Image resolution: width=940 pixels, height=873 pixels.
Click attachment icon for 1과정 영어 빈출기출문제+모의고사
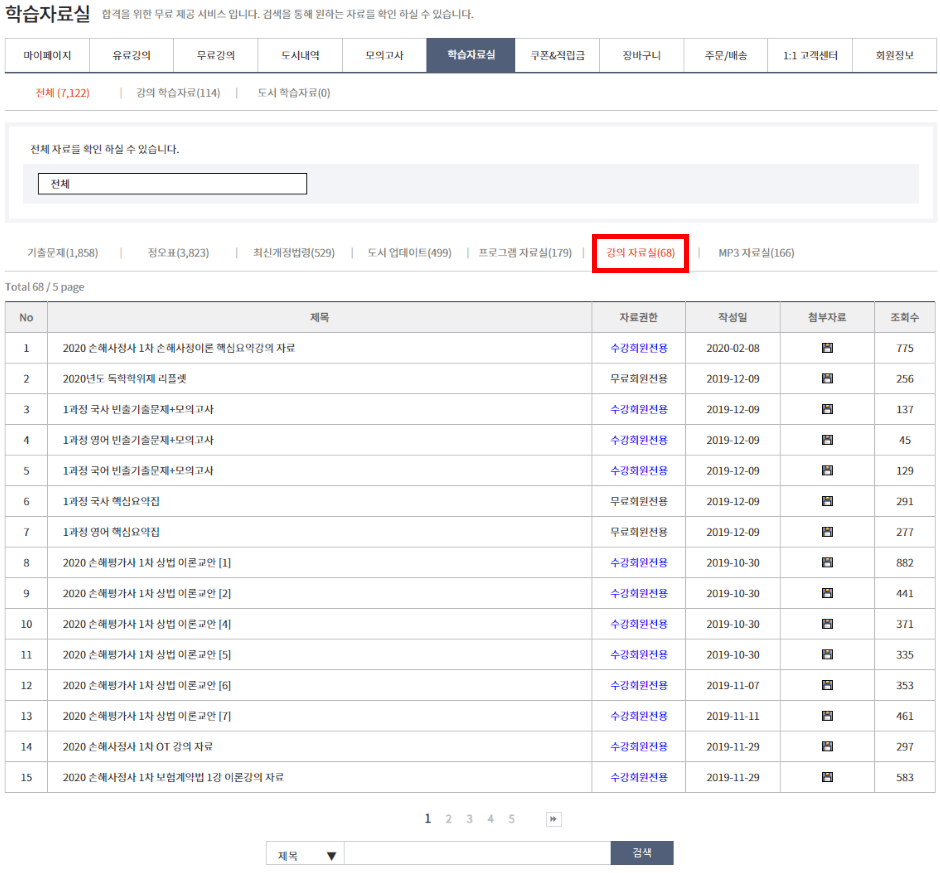pyautogui.click(x=827, y=439)
